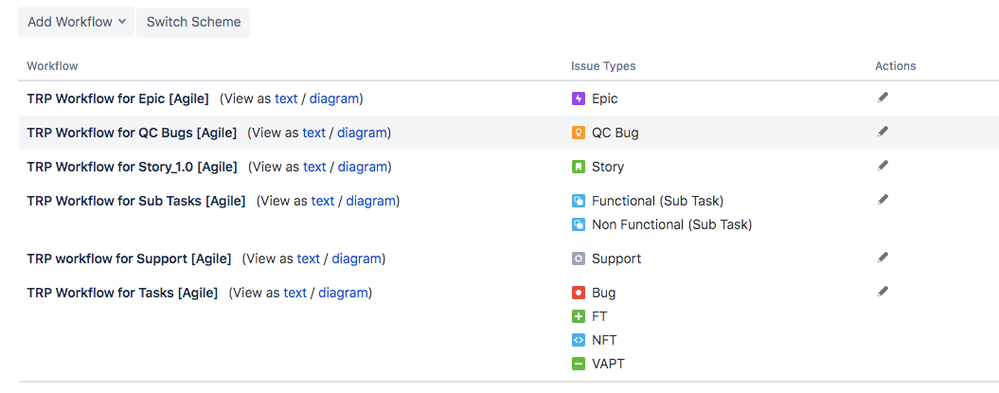
Task: Edit issue types for QC Bugs workflow
Action: pos(882,131)
